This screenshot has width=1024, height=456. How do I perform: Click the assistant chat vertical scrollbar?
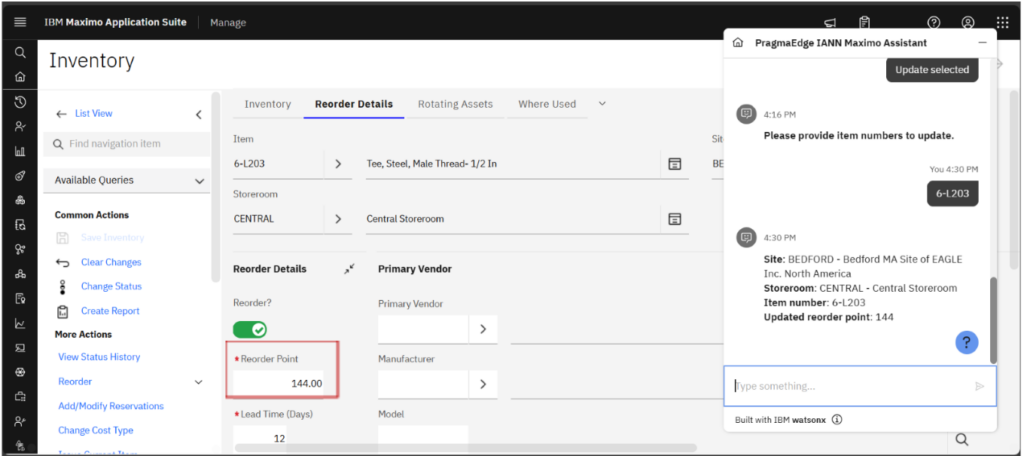point(993,320)
